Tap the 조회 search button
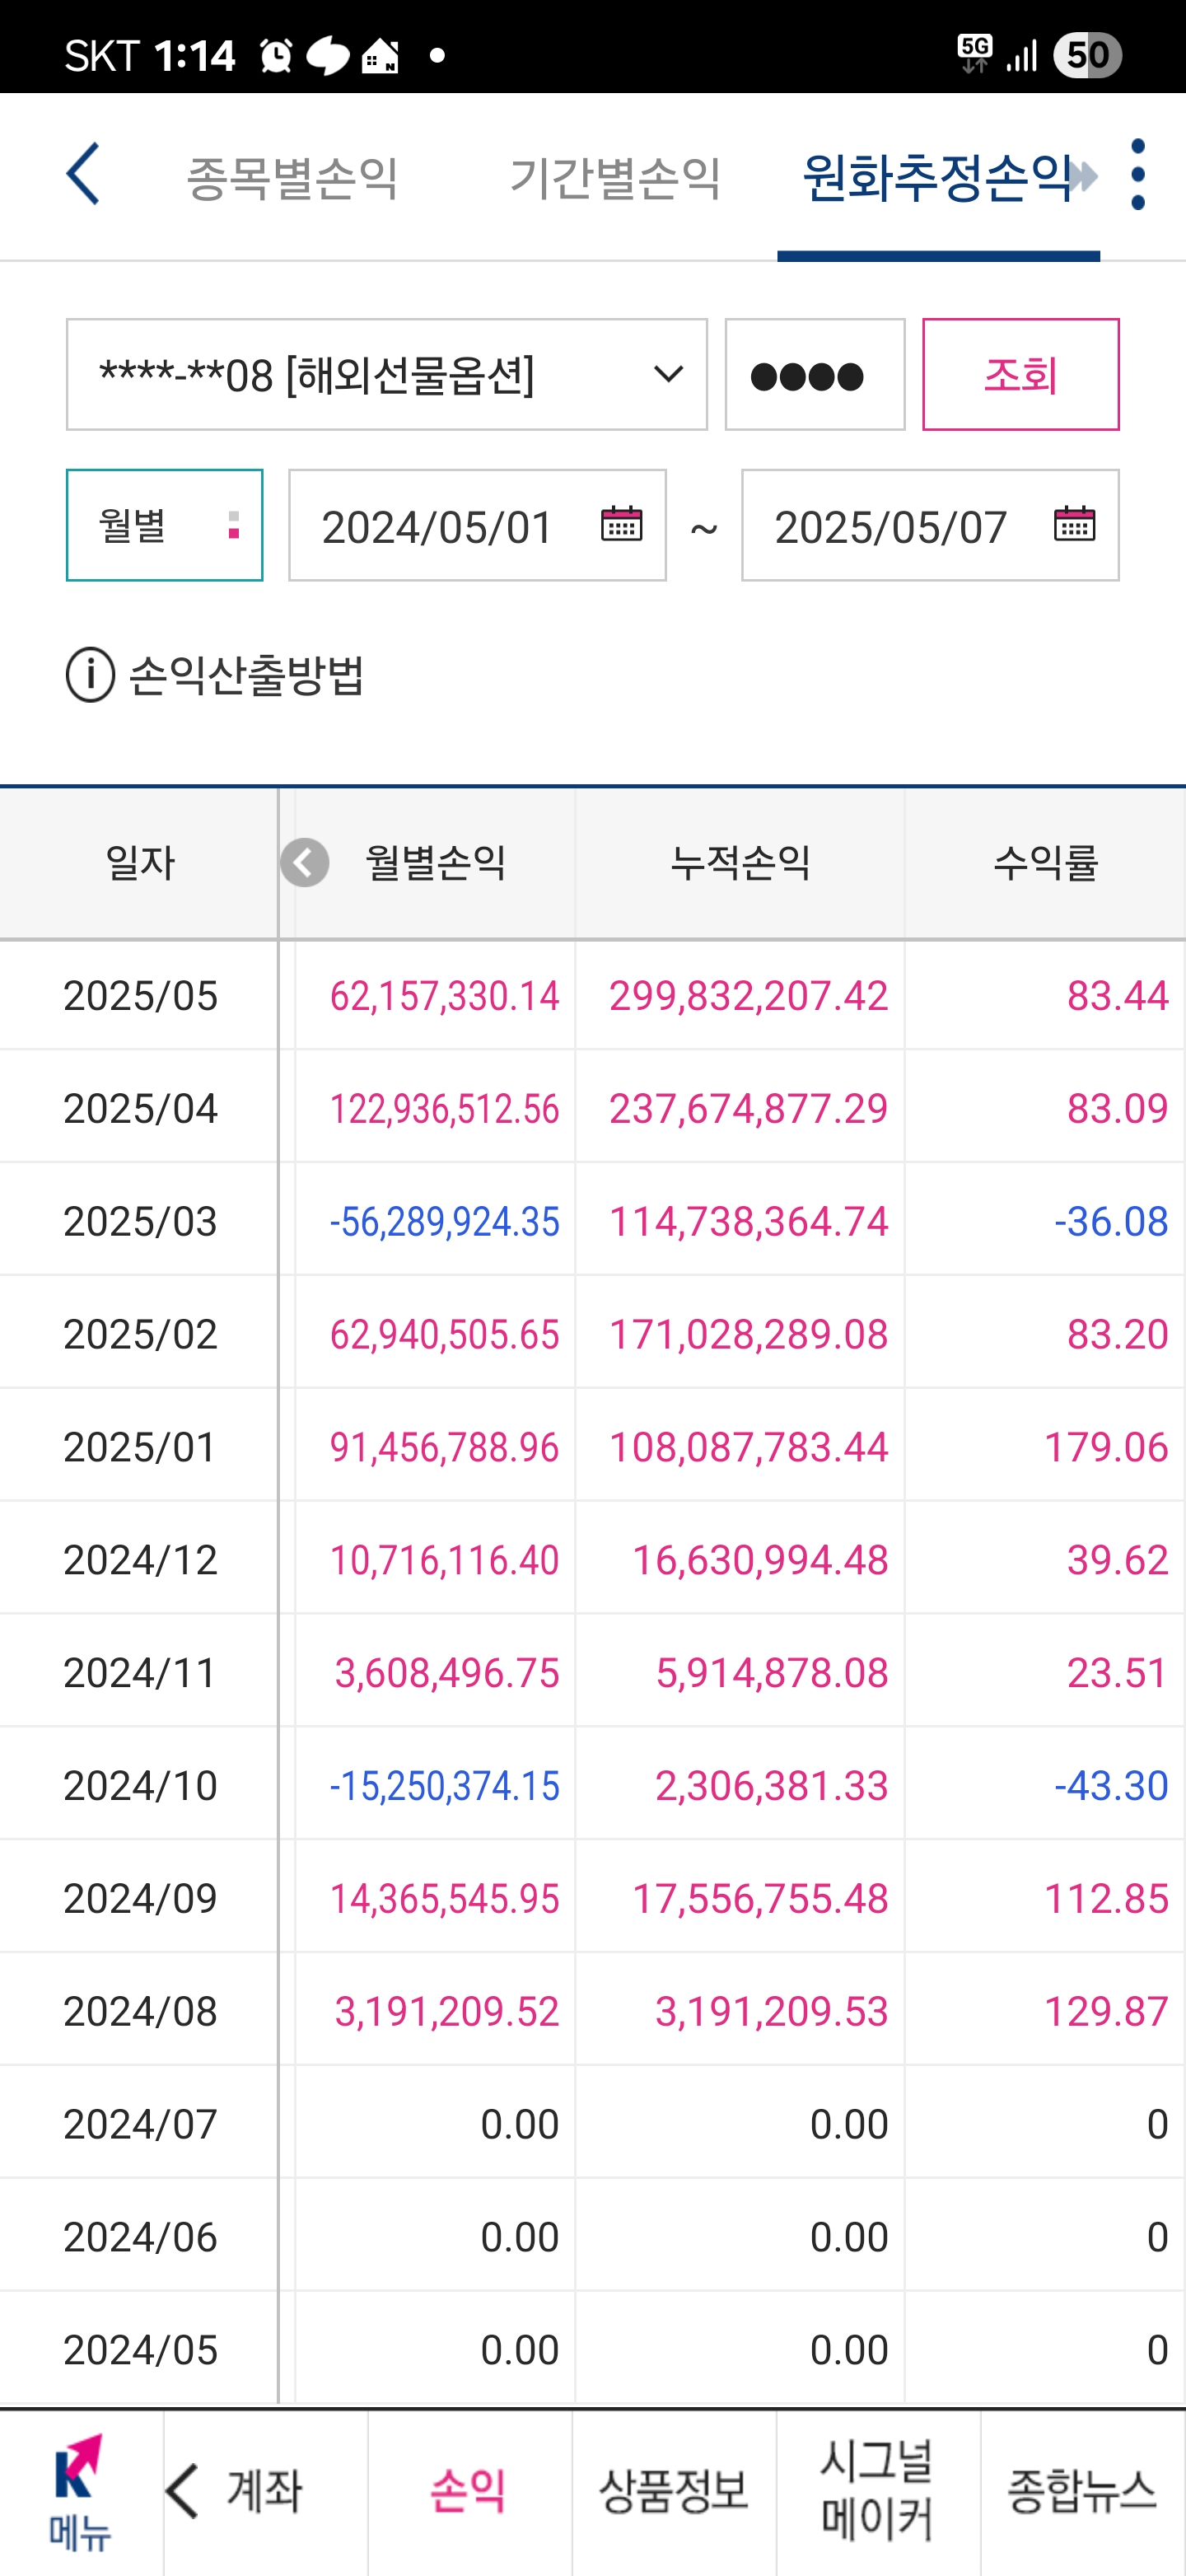 coord(1021,375)
